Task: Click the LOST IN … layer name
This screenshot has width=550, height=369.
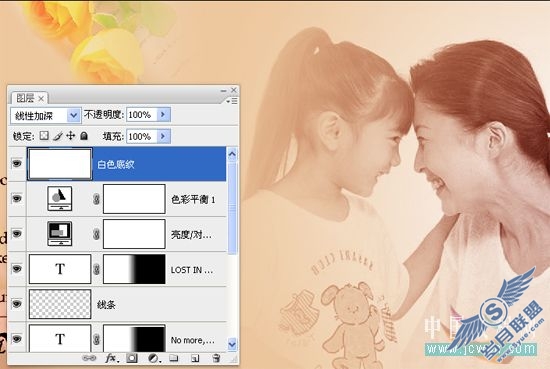Action: pos(192,270)
